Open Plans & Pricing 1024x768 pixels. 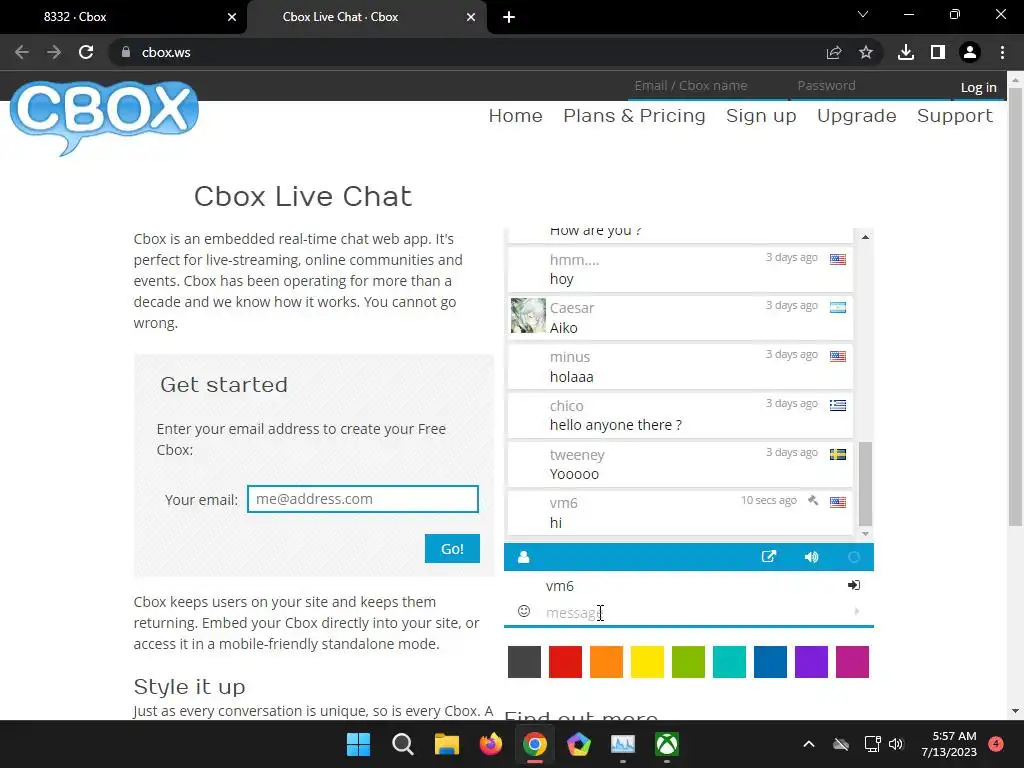634,116
